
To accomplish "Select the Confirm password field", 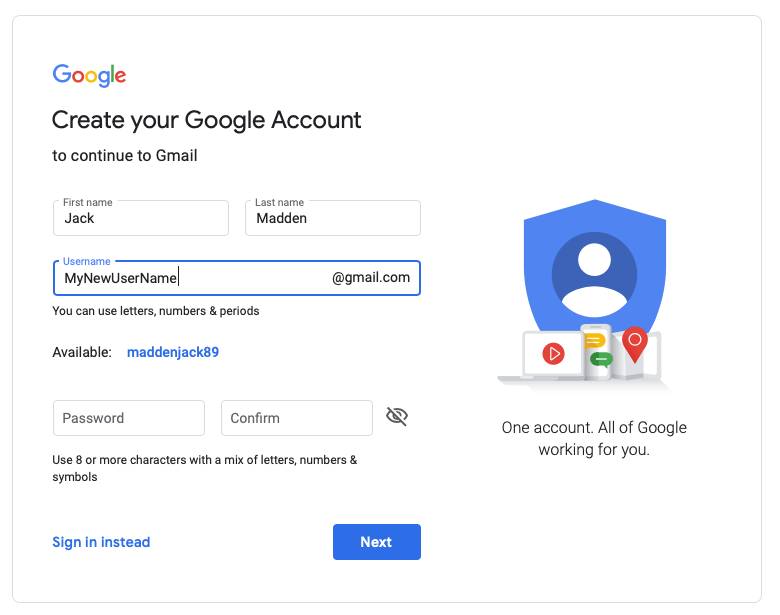I will click(296, 418).
